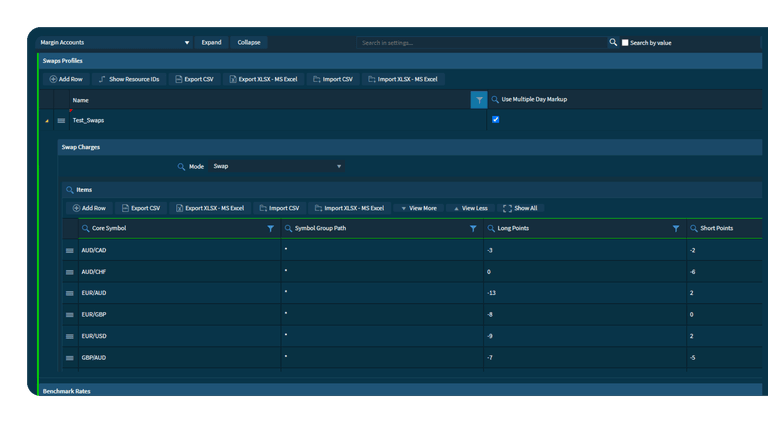This screenshot has width=768, height=421.
Task: Add Row in the Items toolbar
Action: (89, 208)
